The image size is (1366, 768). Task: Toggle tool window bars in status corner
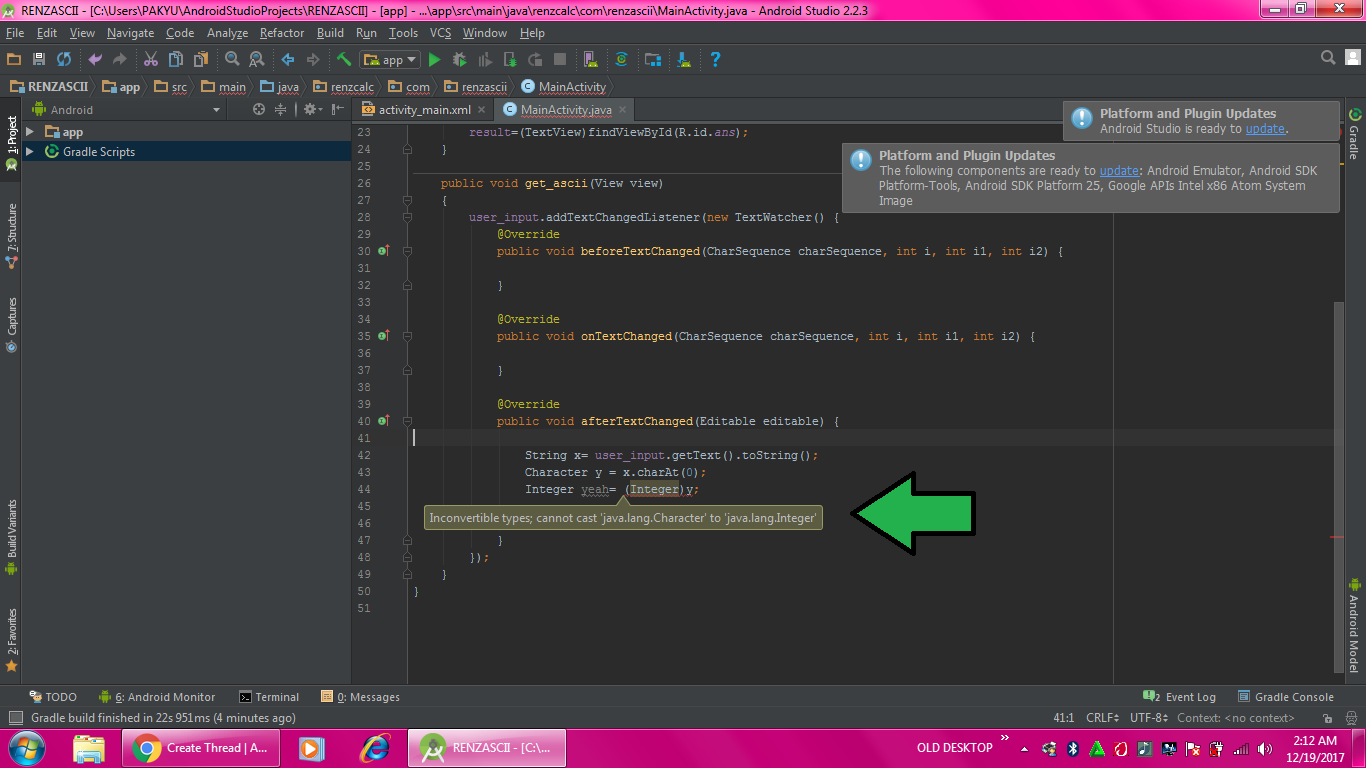click(x=15, y=718)
